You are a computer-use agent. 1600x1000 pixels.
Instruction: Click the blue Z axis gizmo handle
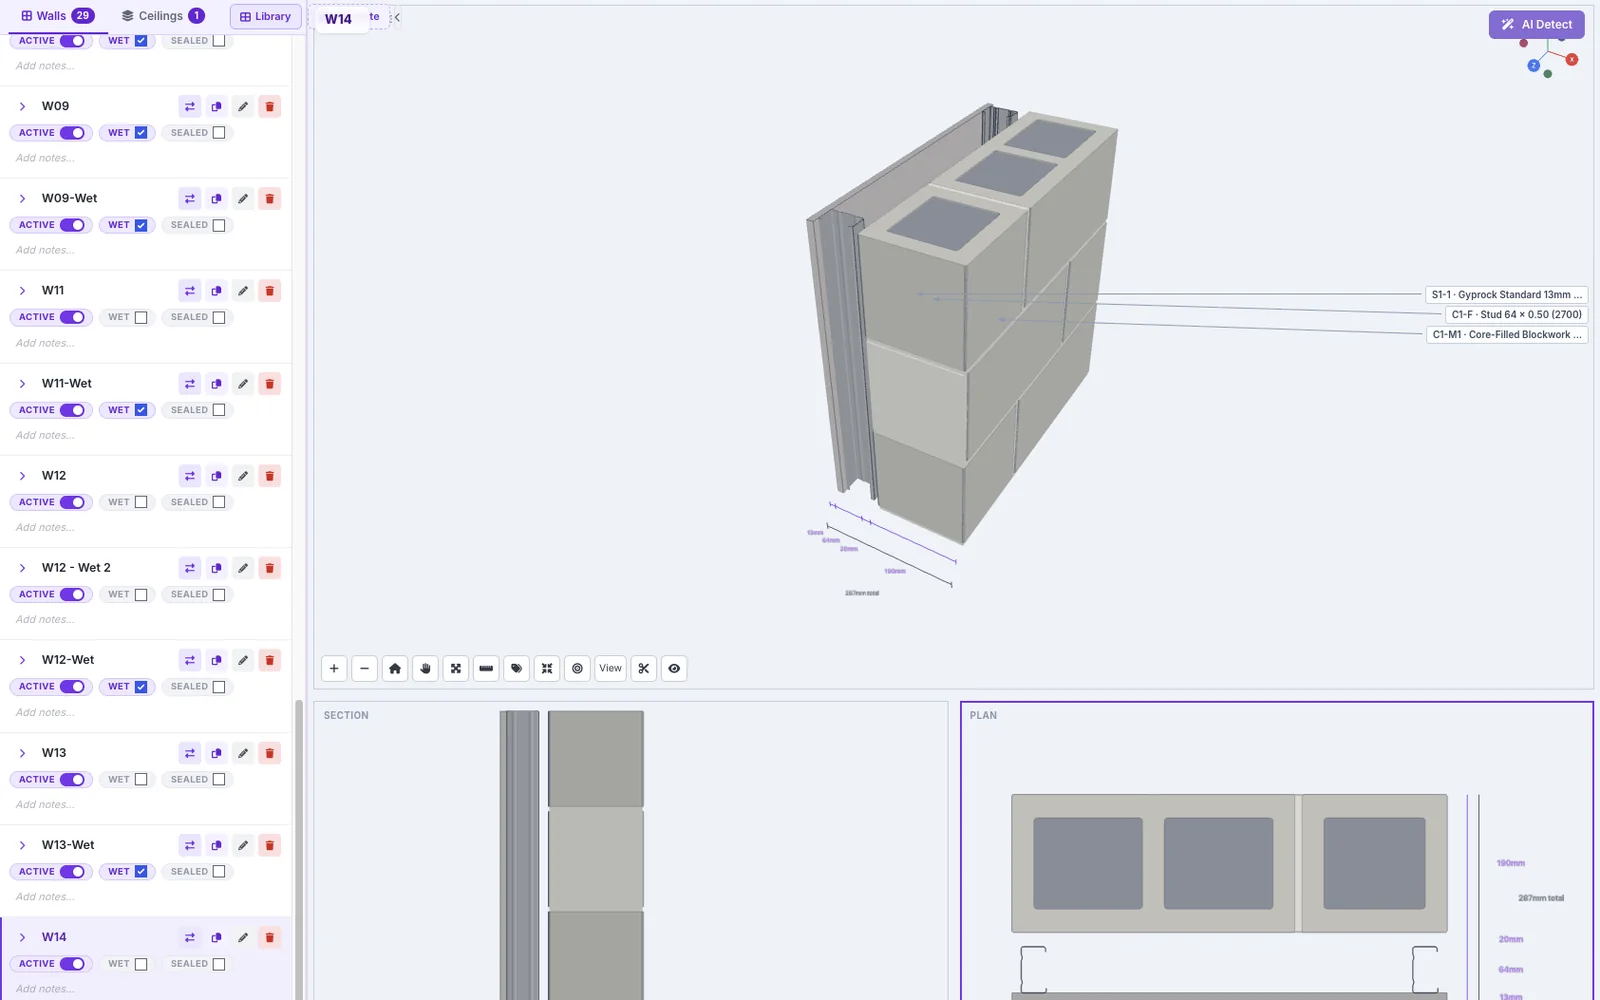(1533, 66)
